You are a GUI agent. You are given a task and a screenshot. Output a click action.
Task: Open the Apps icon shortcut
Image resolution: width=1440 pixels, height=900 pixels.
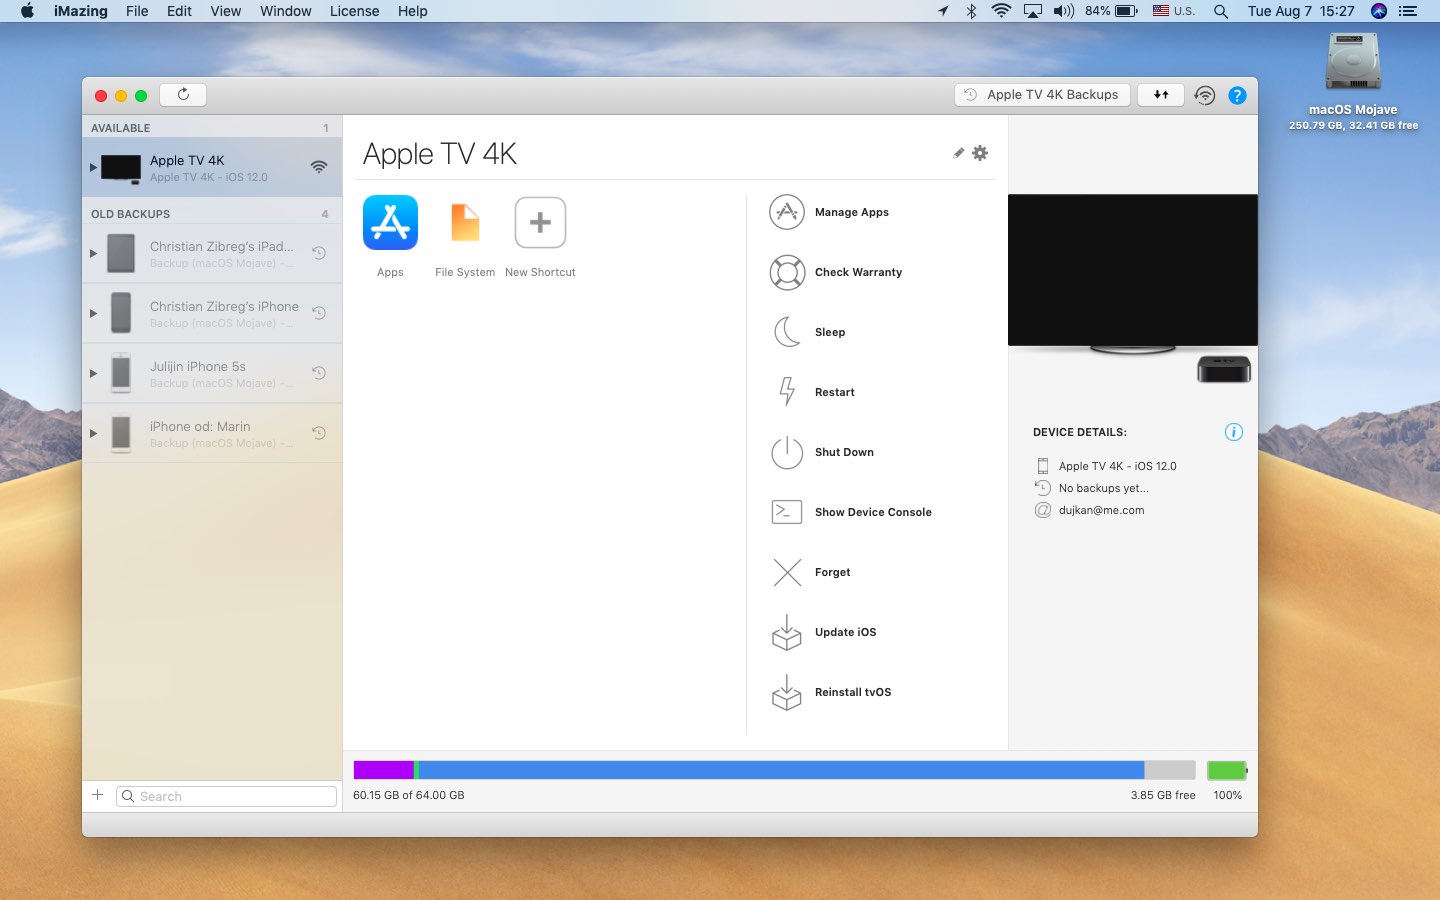coord(390,223)
